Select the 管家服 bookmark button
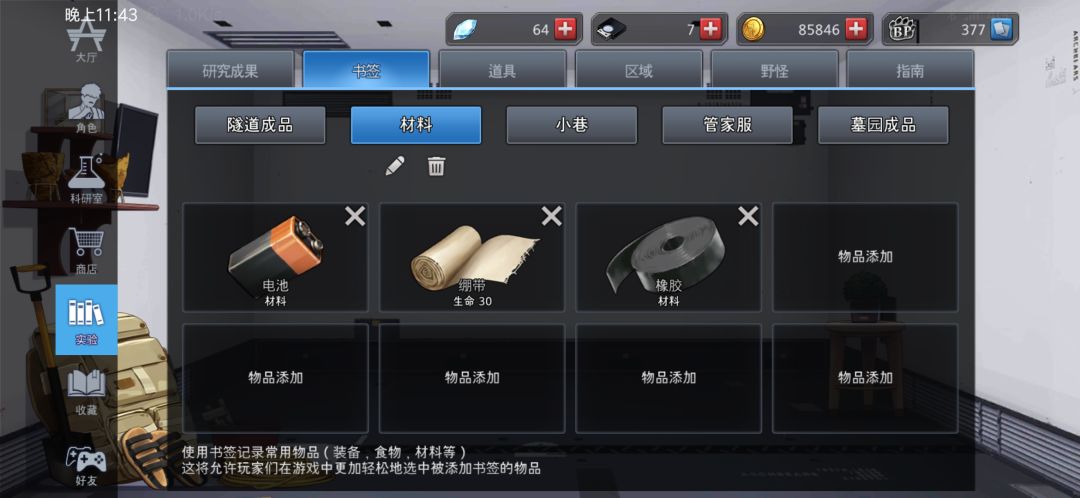The width and height of the screenshot is (1080, 498). [727, 125]
